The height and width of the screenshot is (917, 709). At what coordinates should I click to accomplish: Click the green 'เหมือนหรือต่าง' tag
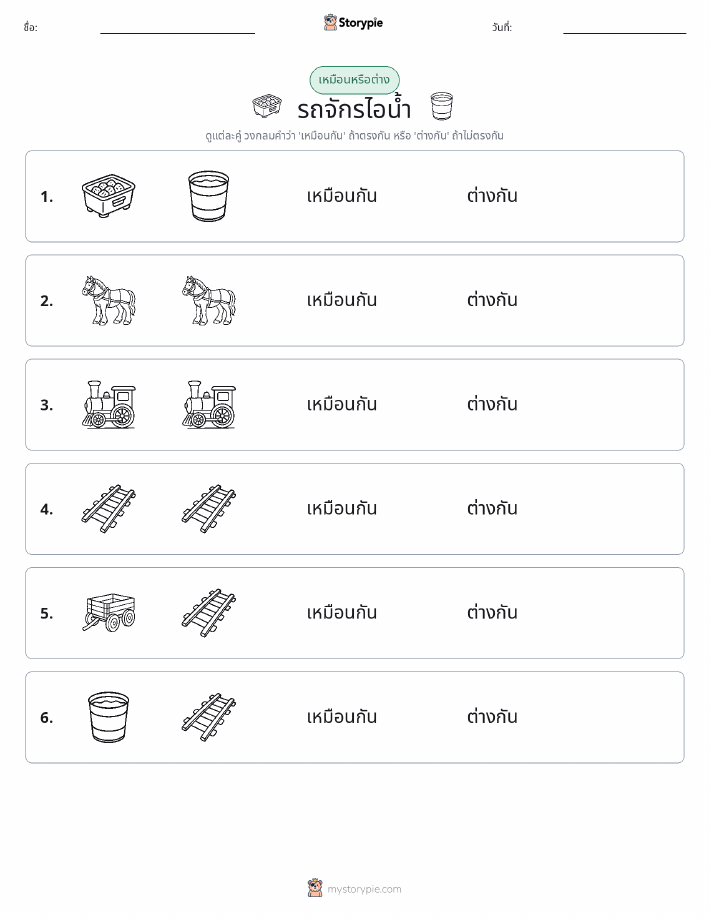(354, 80)
